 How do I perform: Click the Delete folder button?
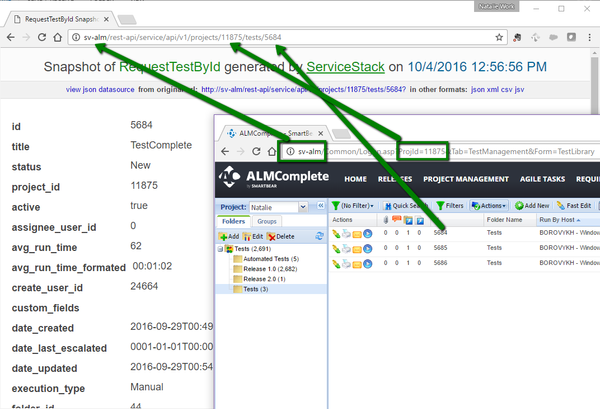point(281,236)
